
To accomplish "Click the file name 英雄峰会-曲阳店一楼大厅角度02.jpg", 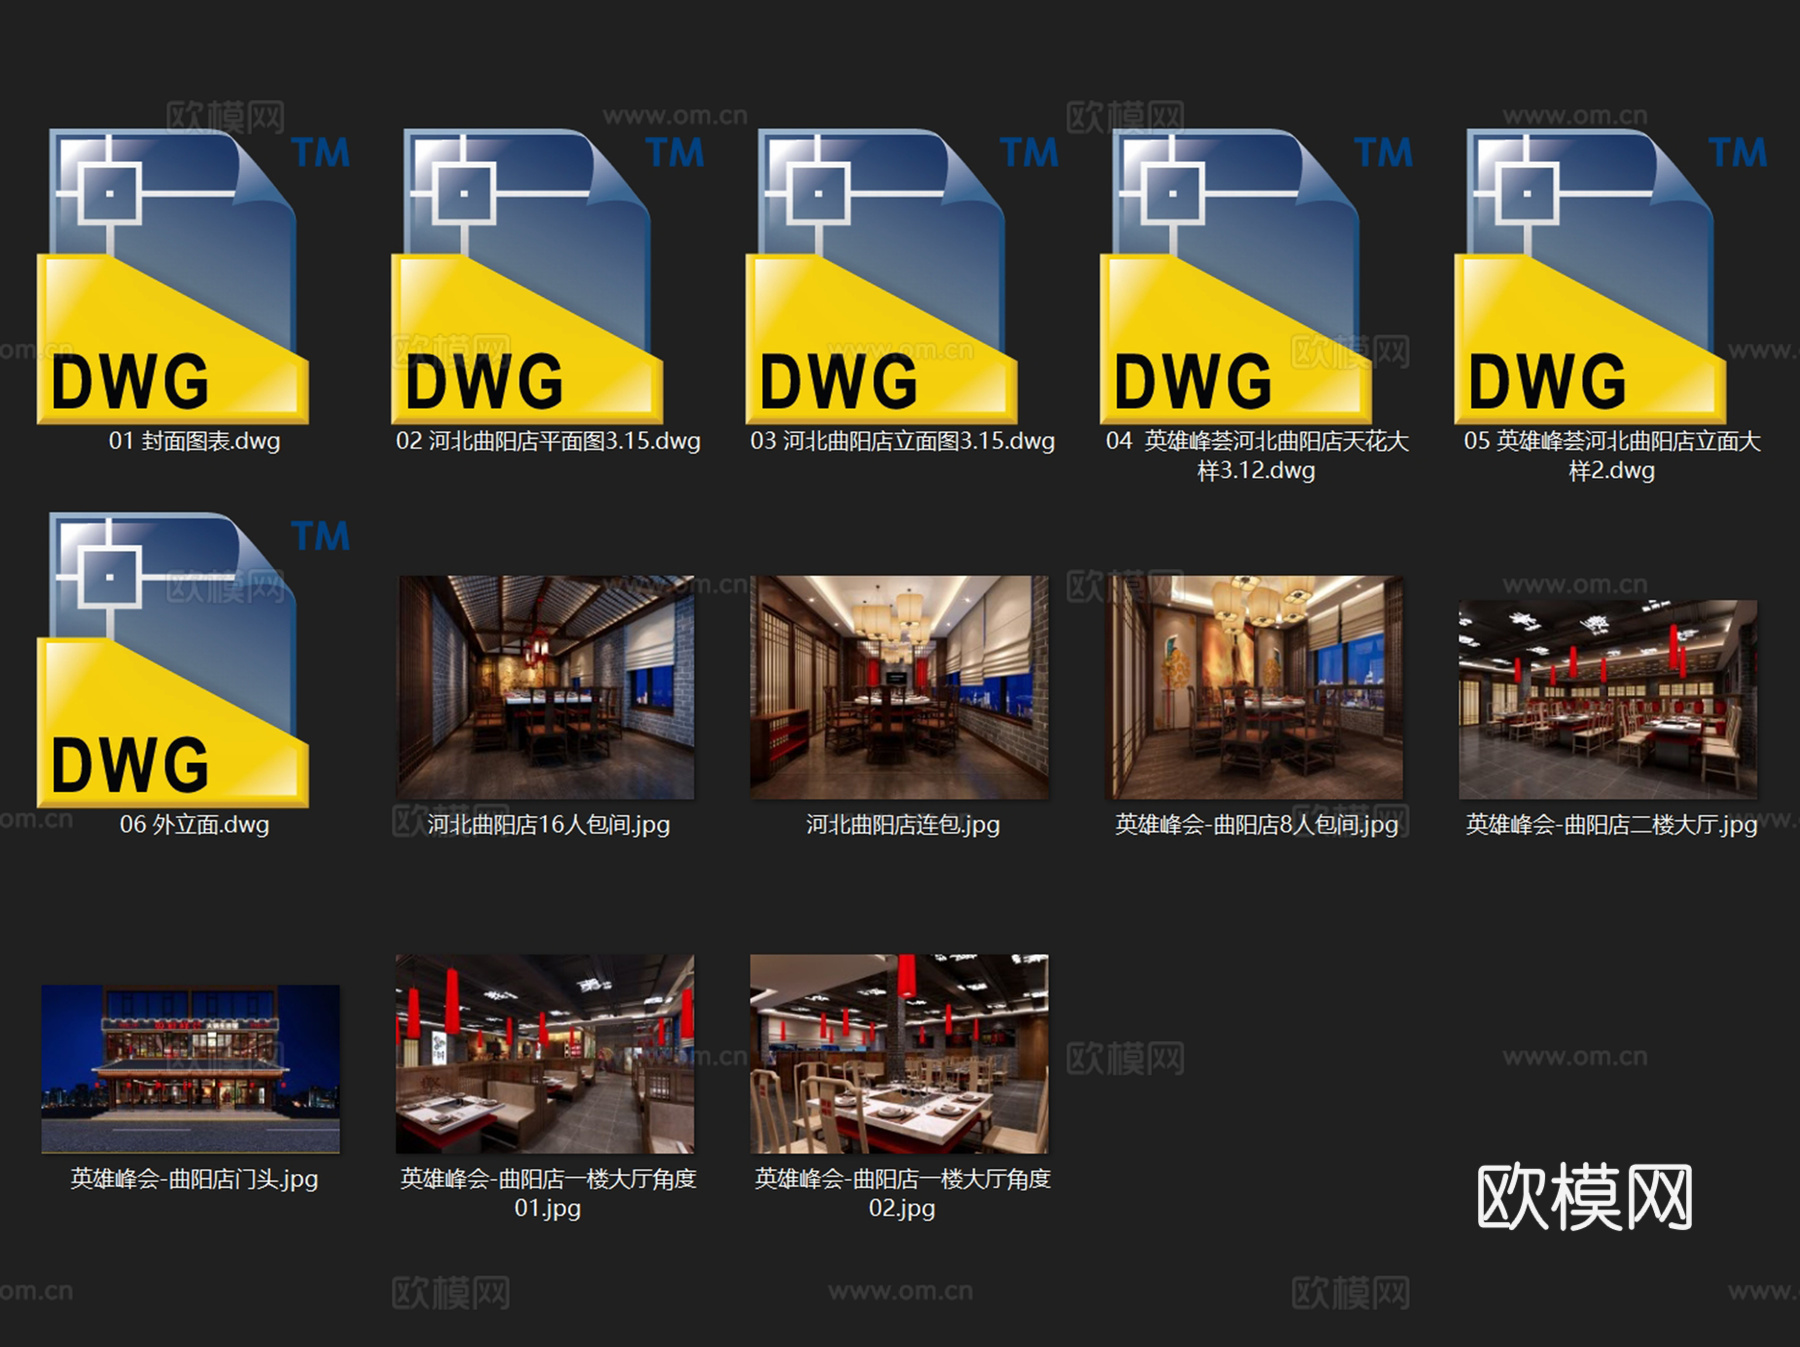I will coord(903,1193).
